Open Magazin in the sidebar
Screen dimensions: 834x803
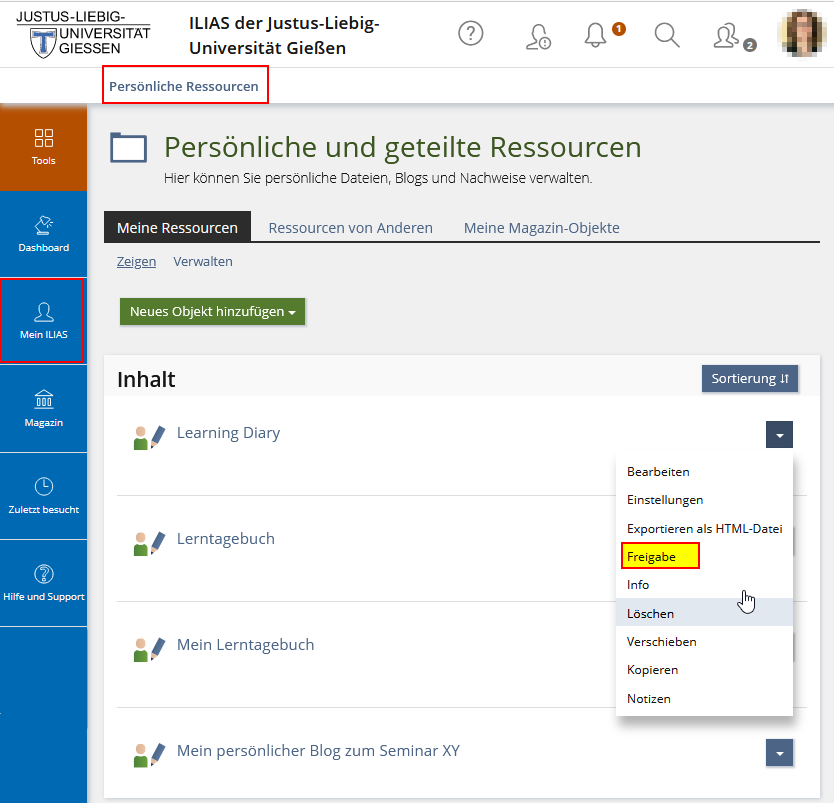[43, 408]
